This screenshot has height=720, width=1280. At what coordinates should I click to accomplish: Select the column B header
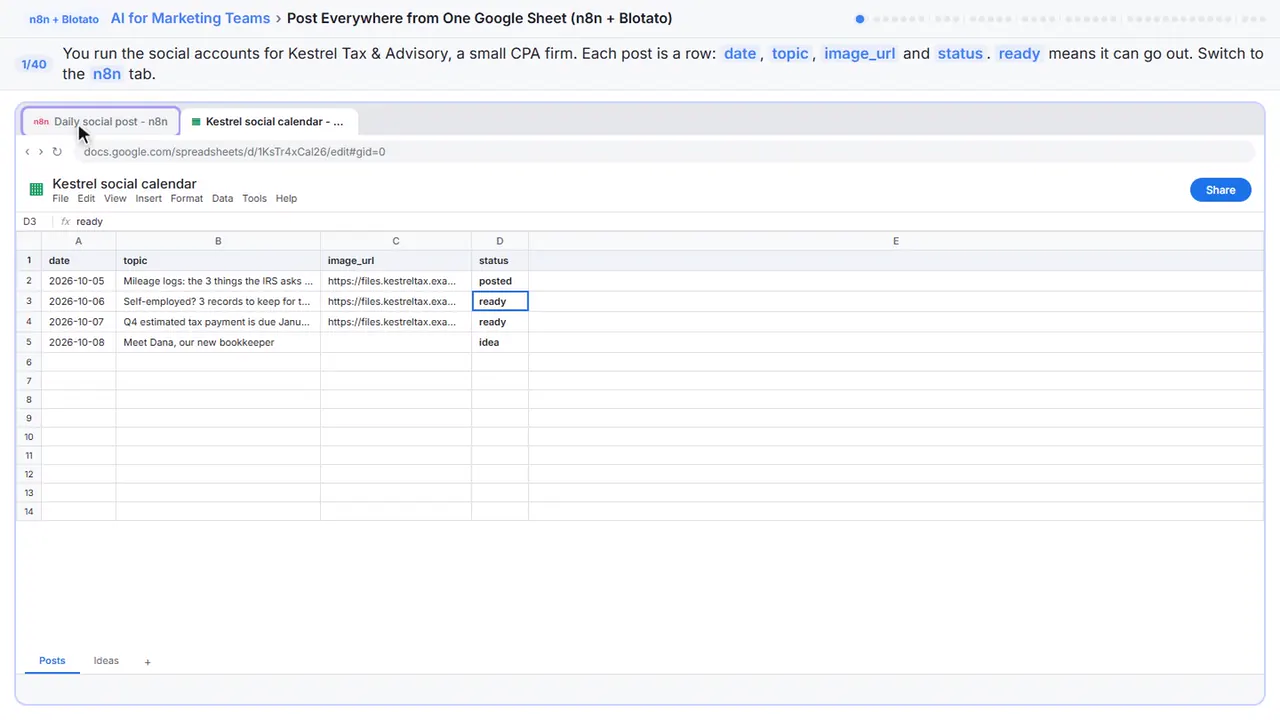point(218,241)
